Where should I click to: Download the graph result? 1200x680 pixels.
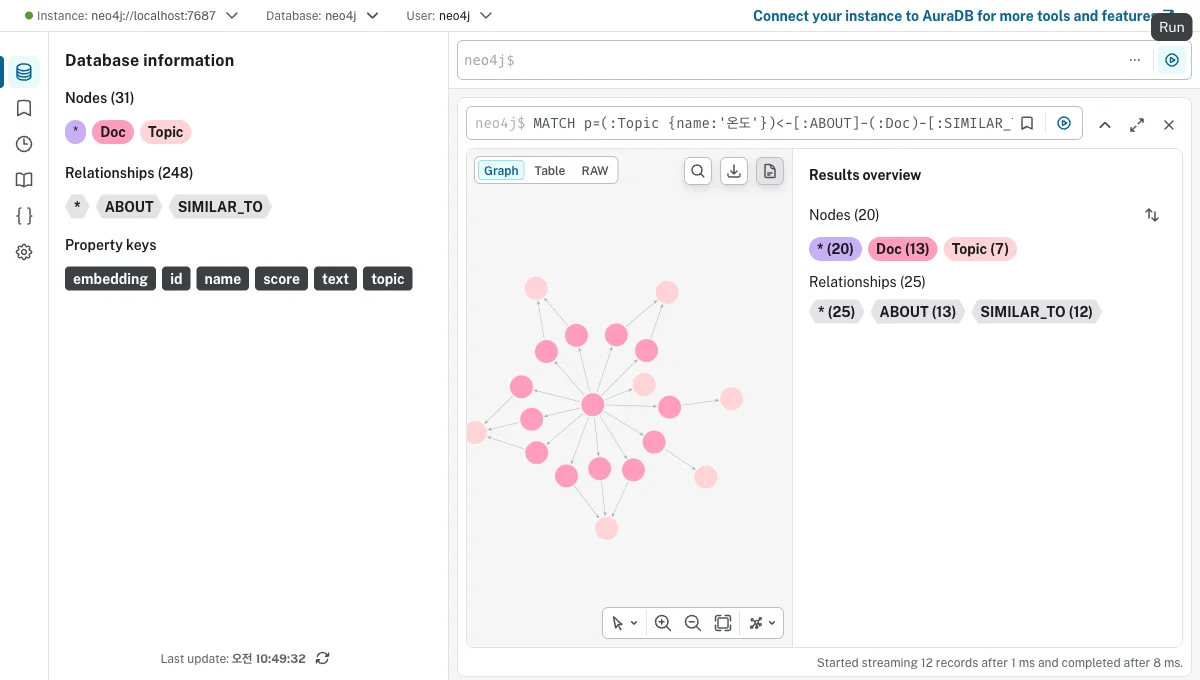(x=734, y=171)
